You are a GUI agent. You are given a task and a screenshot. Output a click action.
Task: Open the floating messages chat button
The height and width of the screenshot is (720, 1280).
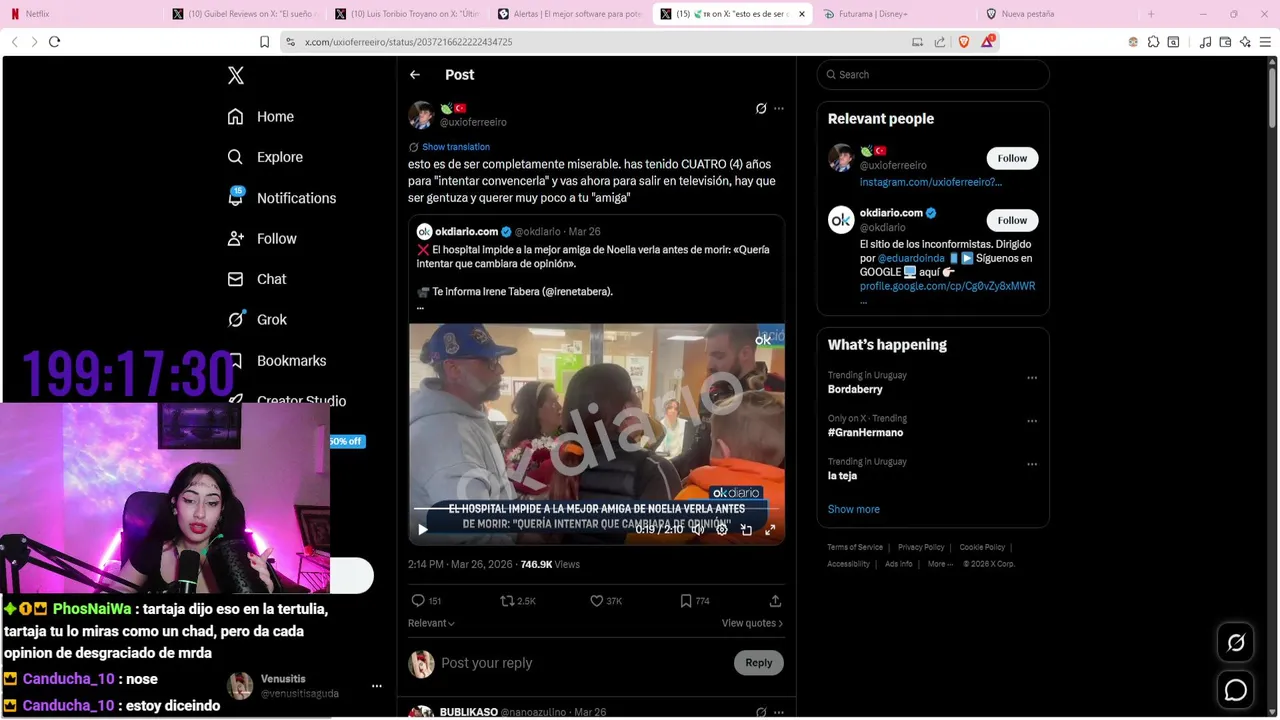pyautogui.click(x=1236, y=690)
